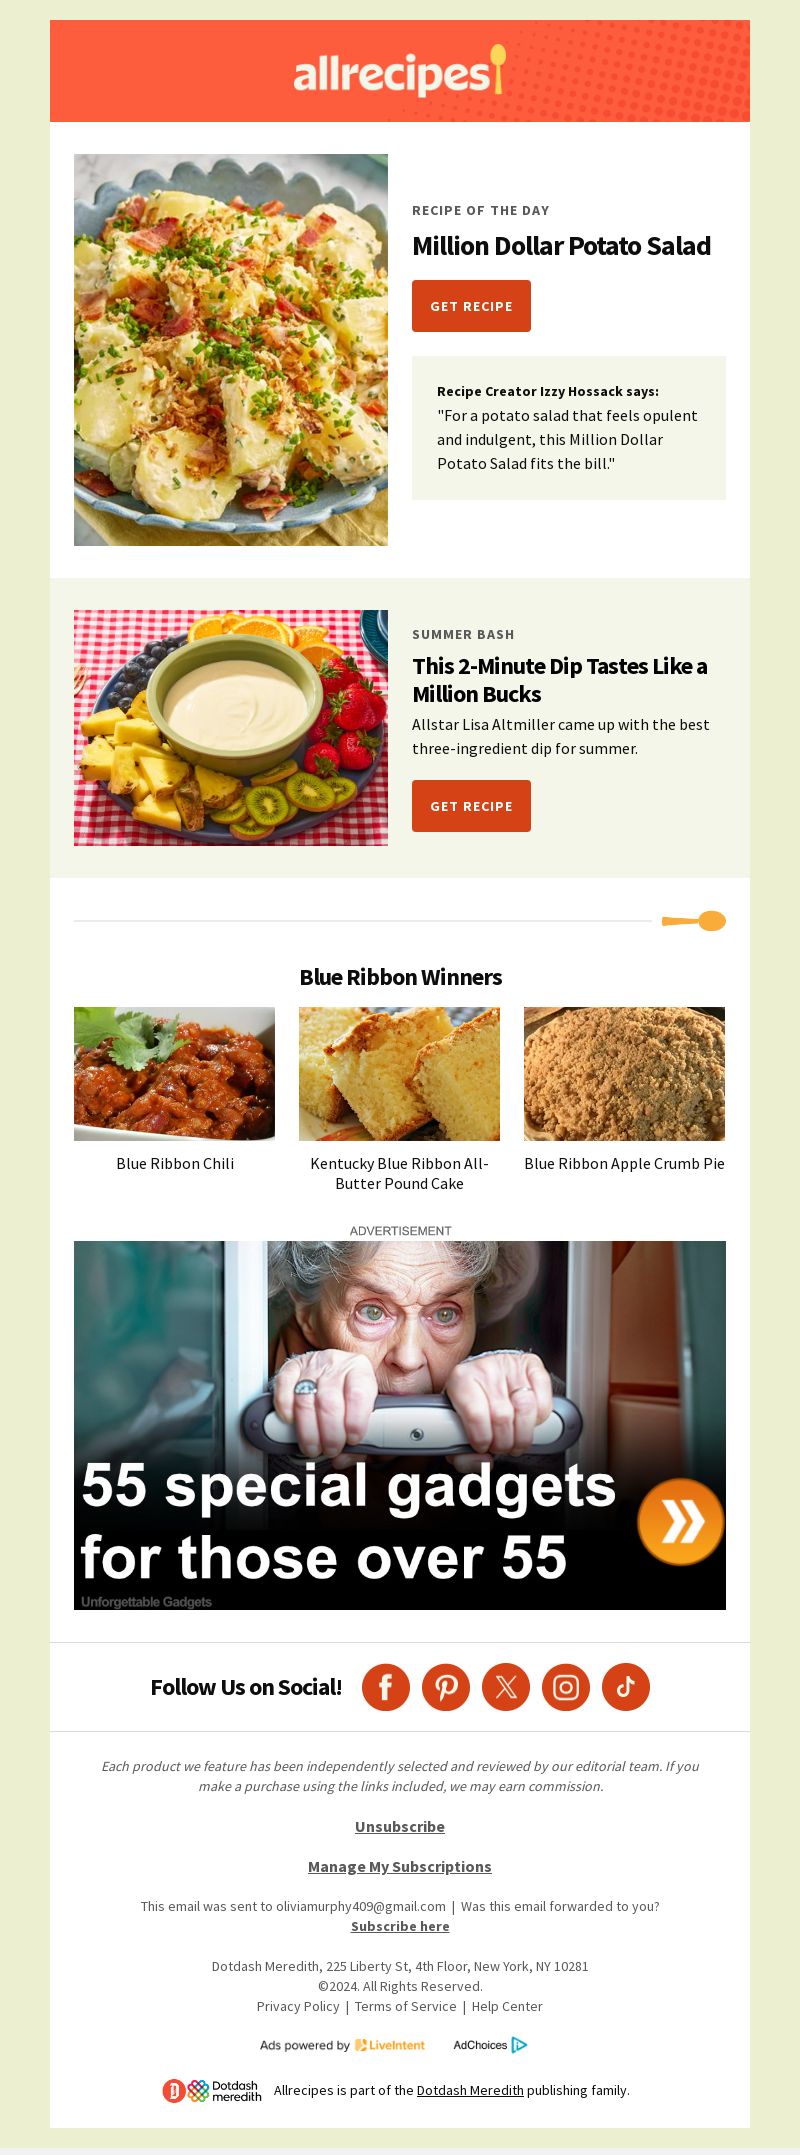The image size is (800, 2155).
Task: Open the Instagram social icon
Action: [x=566, y=1687]
